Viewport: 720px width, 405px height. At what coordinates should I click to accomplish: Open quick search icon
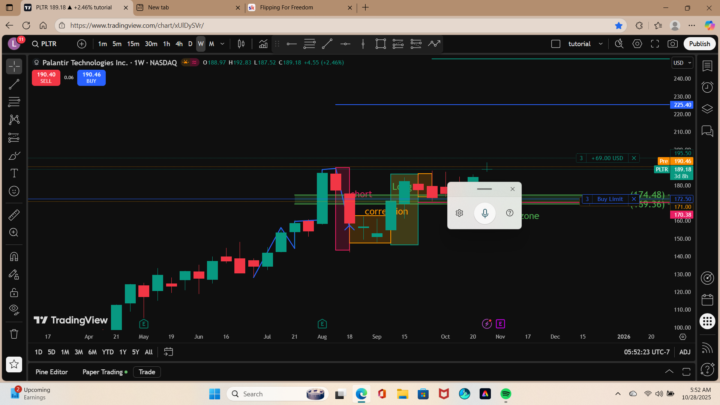(x=619, y=44)
